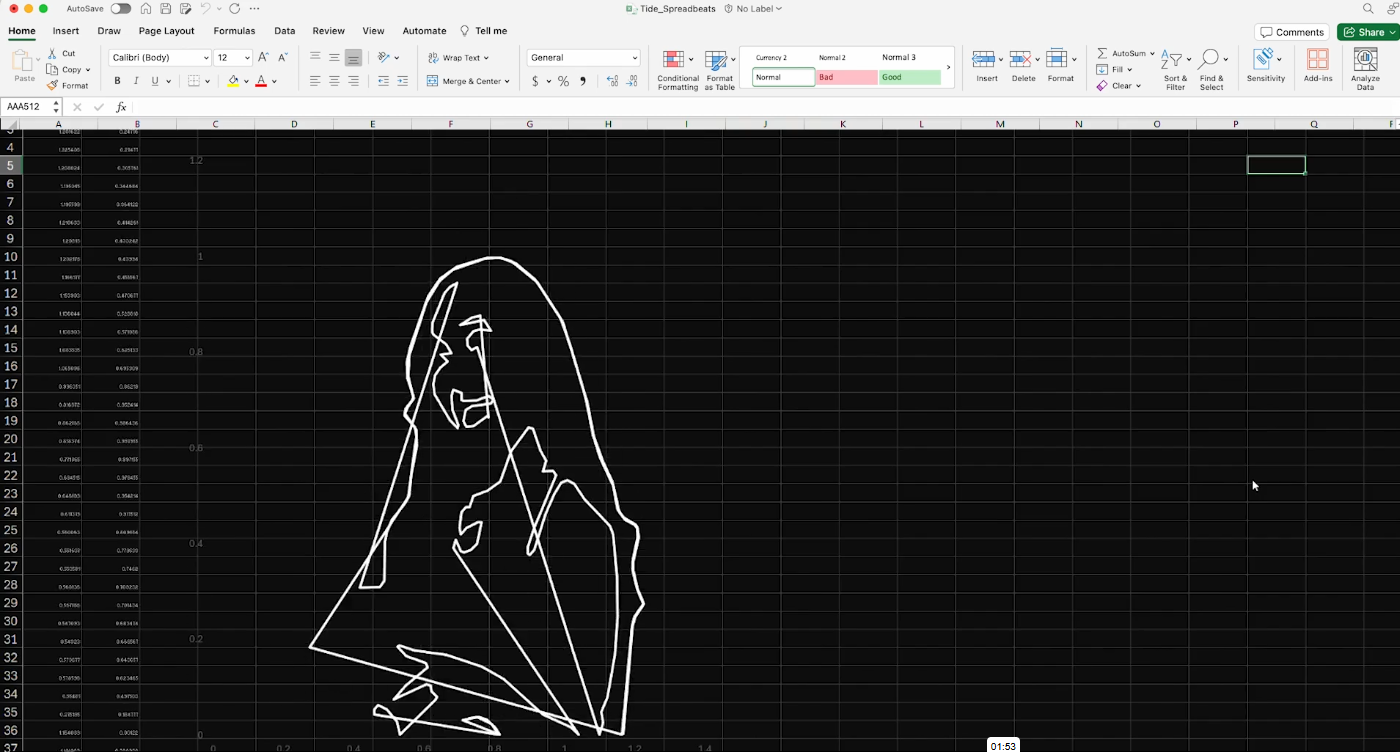Toggle Align Right
This screenshot has height=752, width=1400.
[353, 81]
